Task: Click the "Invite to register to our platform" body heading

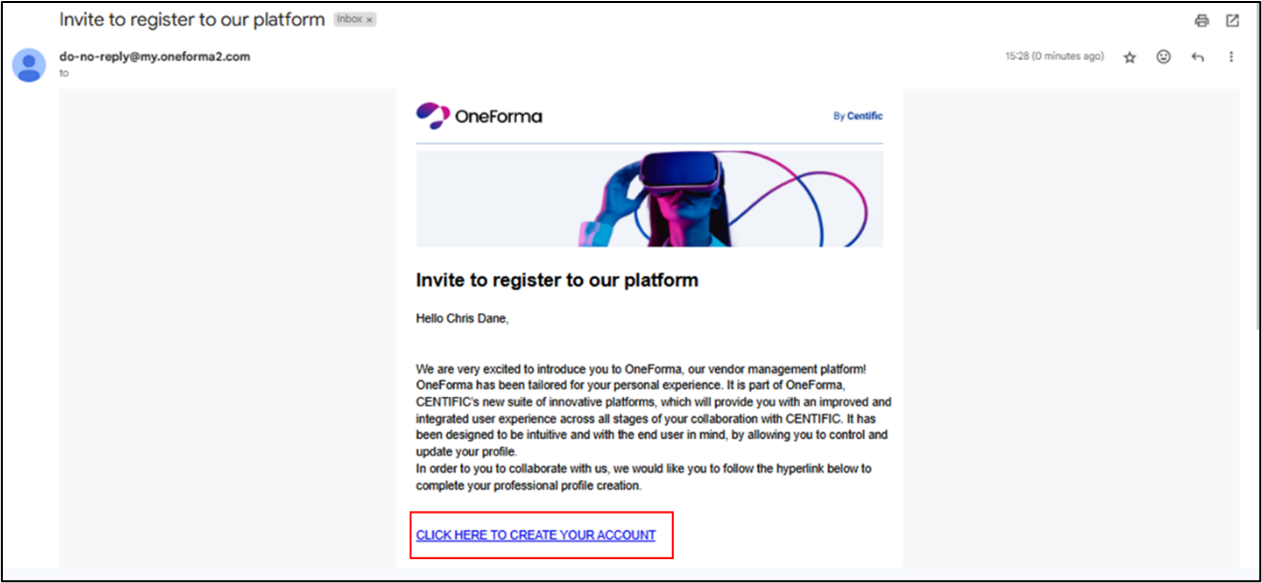Action: coord(557,280)
